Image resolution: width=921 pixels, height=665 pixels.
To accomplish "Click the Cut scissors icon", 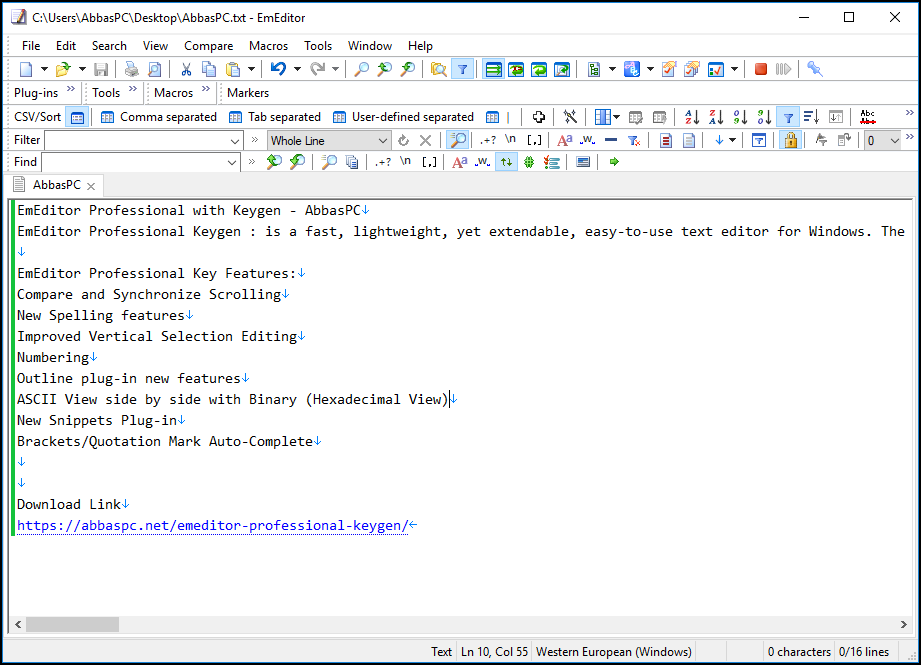I will (x=186, y=69).
